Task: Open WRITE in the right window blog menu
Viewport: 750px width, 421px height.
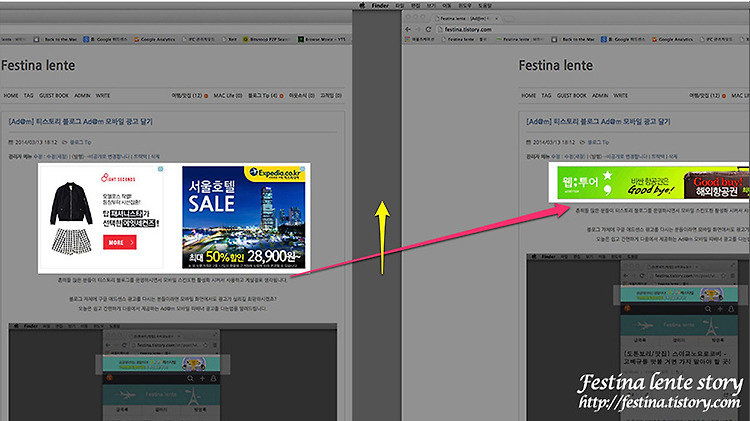Action: pos(620,96)
